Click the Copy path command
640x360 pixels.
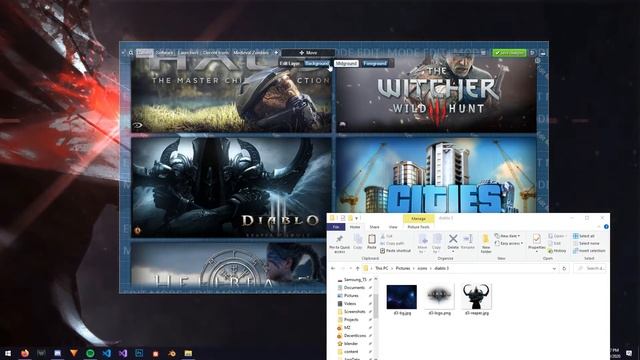click(x=392, y=243)
